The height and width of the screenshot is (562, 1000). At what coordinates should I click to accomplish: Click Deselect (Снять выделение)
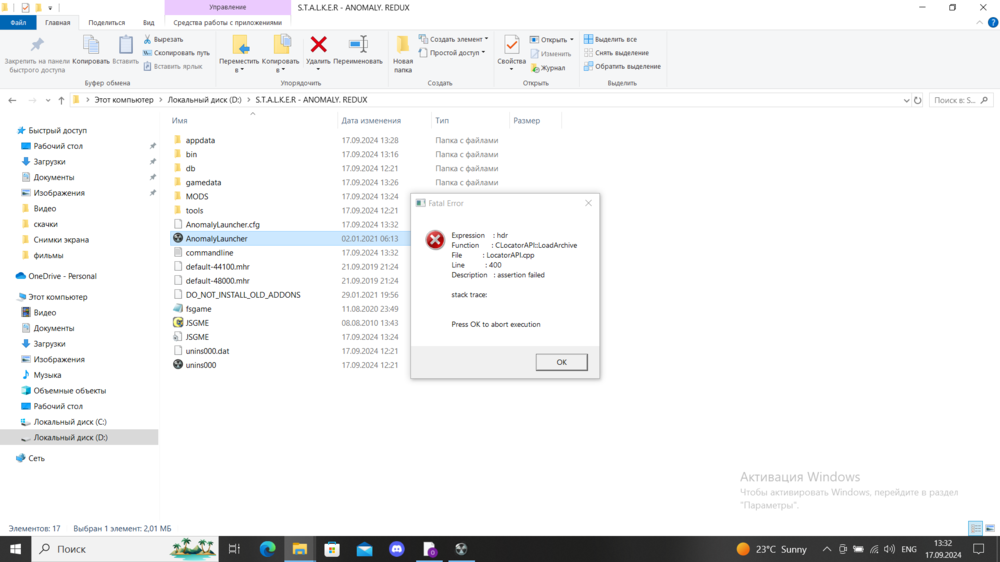coord(616,53)
